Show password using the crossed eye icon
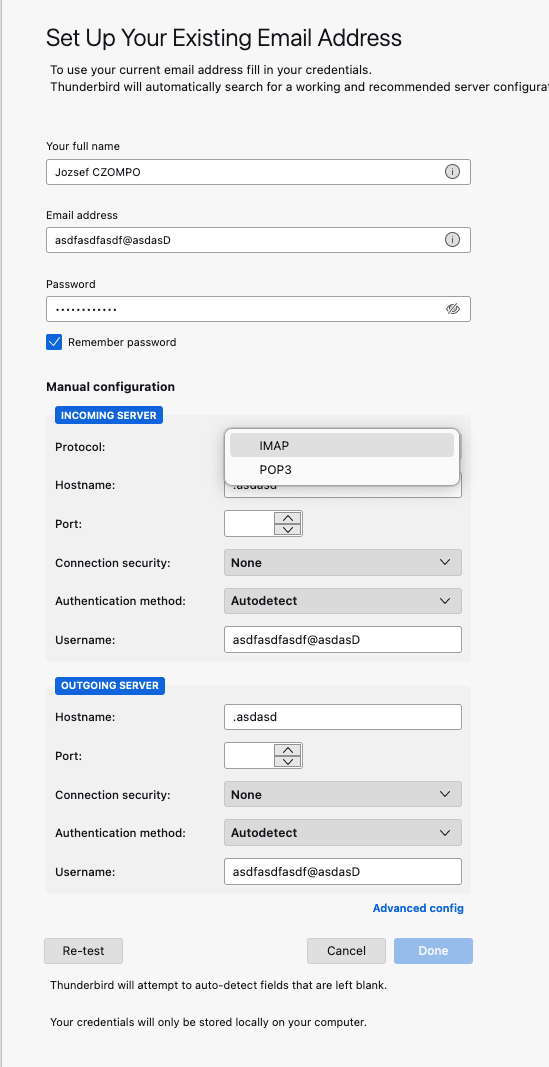This screenshot has height=1067, width=549. pos(452,309)
